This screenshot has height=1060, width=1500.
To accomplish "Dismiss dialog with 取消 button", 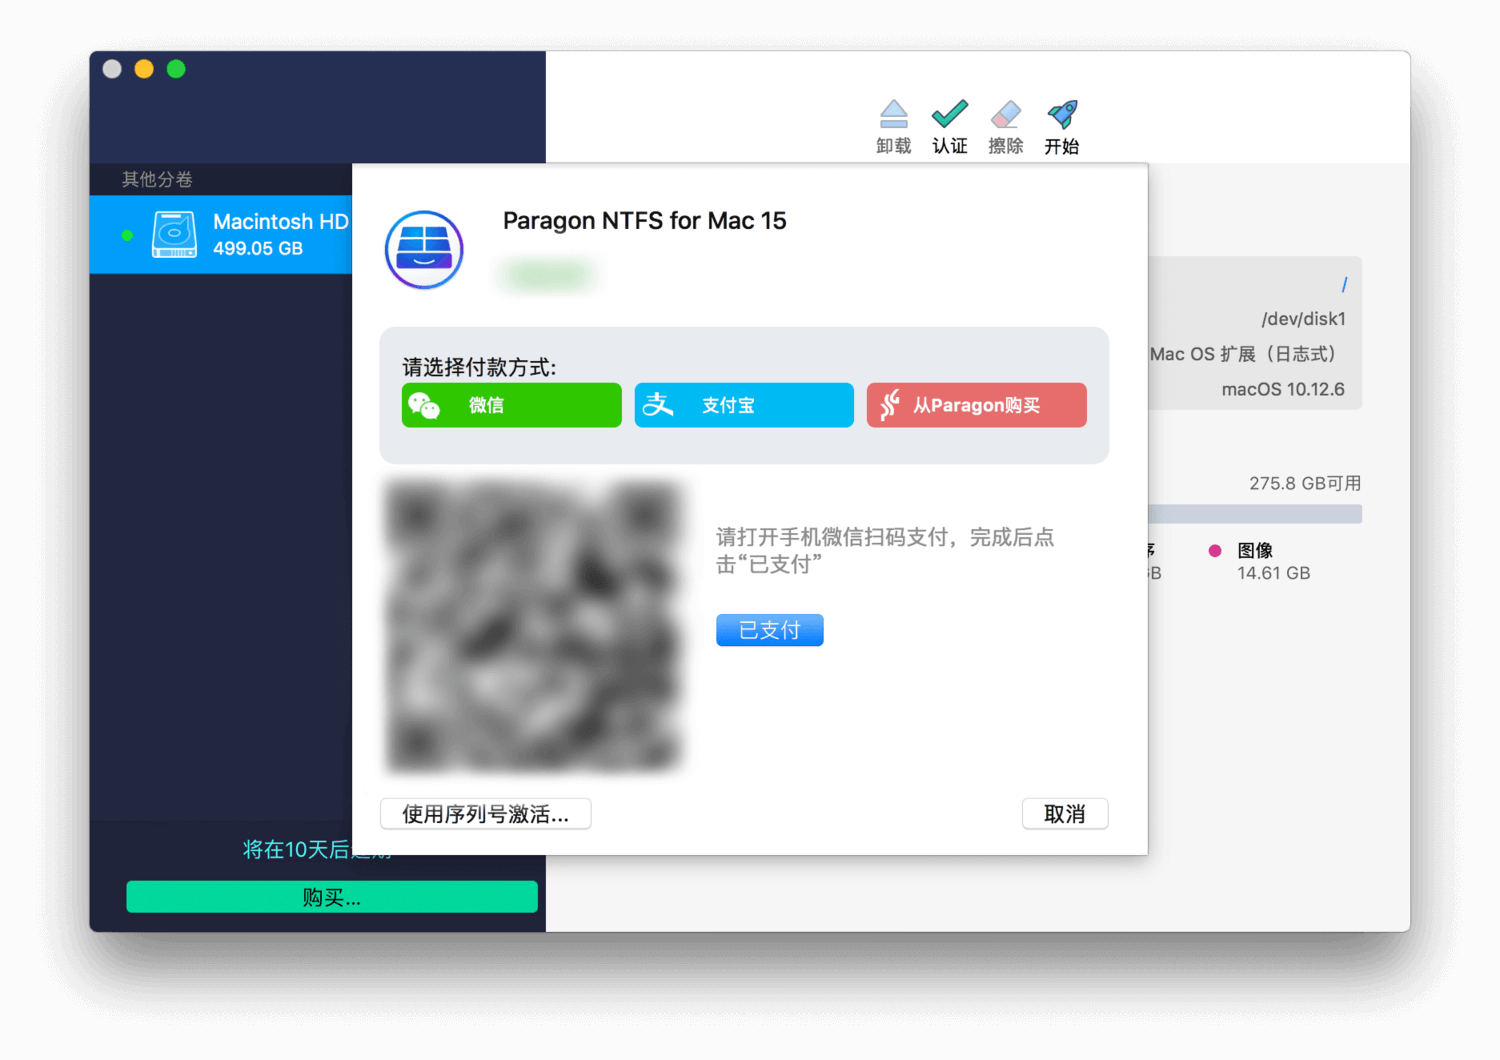I will click(1064, 813).
